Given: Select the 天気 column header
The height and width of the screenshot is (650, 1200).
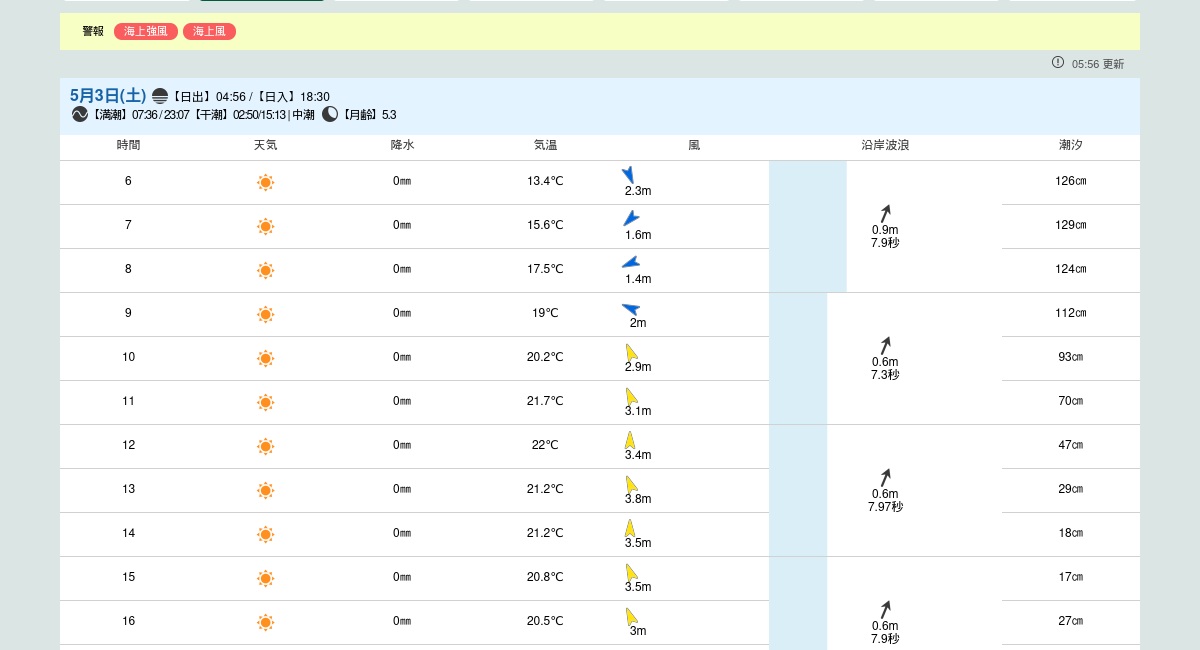Looking at the screenshot, I should tap(265, 146).
